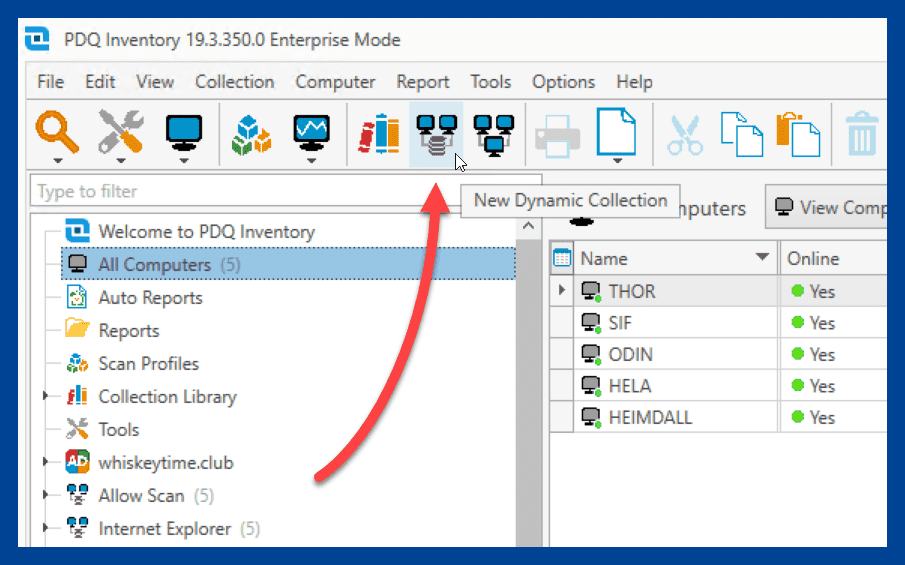Screen dimensions: 905x565
Task: Select All Computers in the tree
Action: 288,264
